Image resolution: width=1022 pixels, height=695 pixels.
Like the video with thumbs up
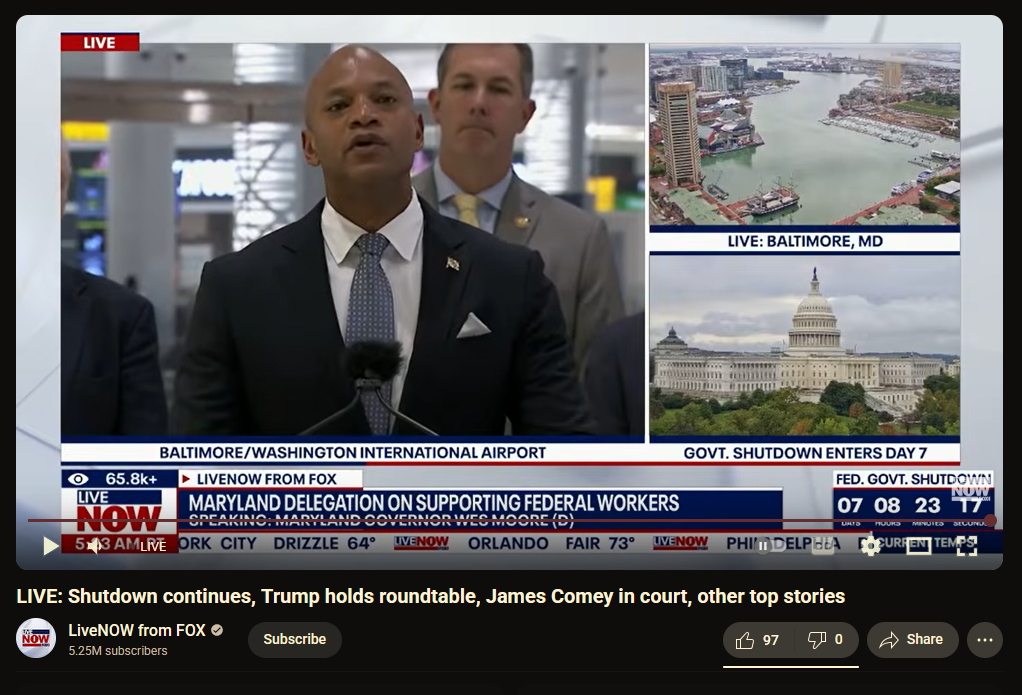758,640
